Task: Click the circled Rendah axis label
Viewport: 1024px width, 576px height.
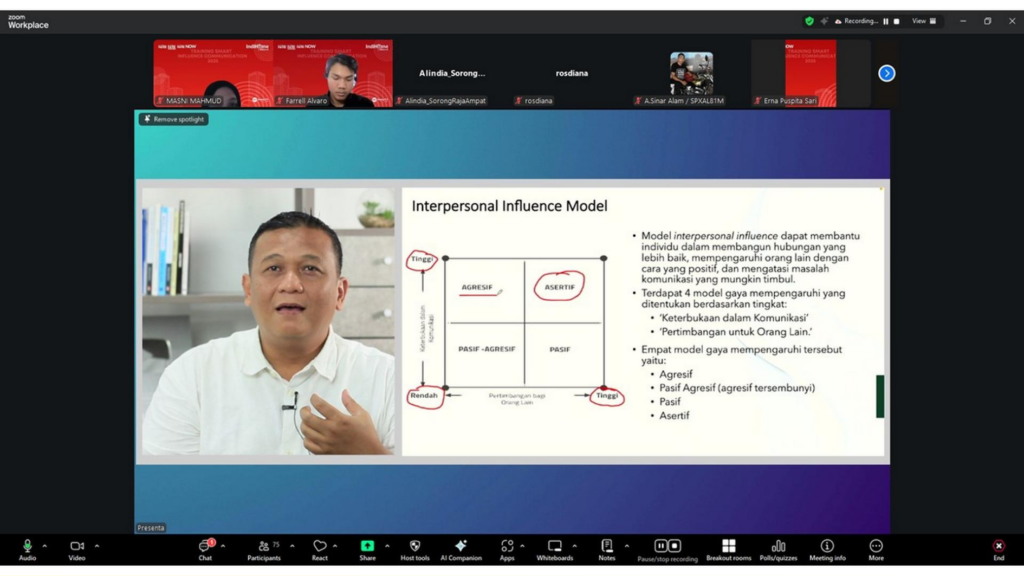Action: (x=424, y=396)
